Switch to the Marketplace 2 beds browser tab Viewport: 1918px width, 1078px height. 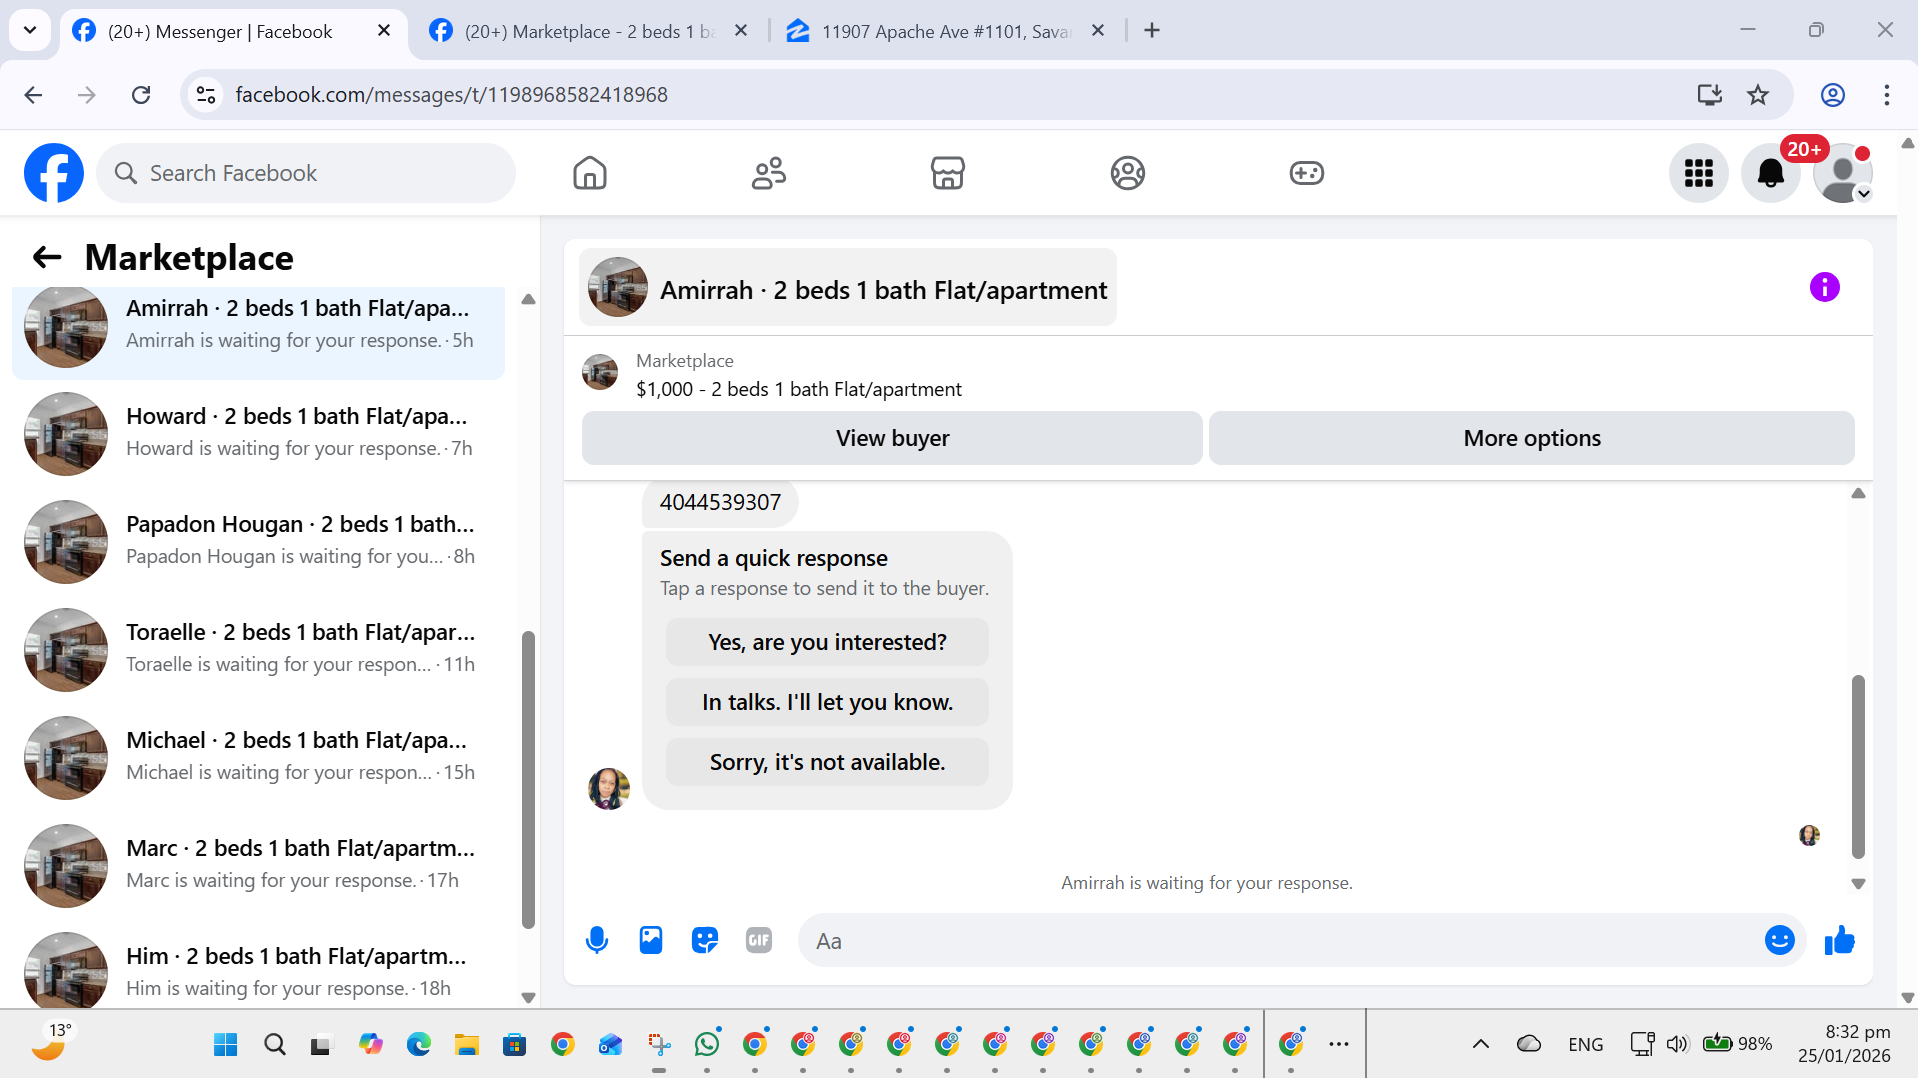click(x=588, y=31)
